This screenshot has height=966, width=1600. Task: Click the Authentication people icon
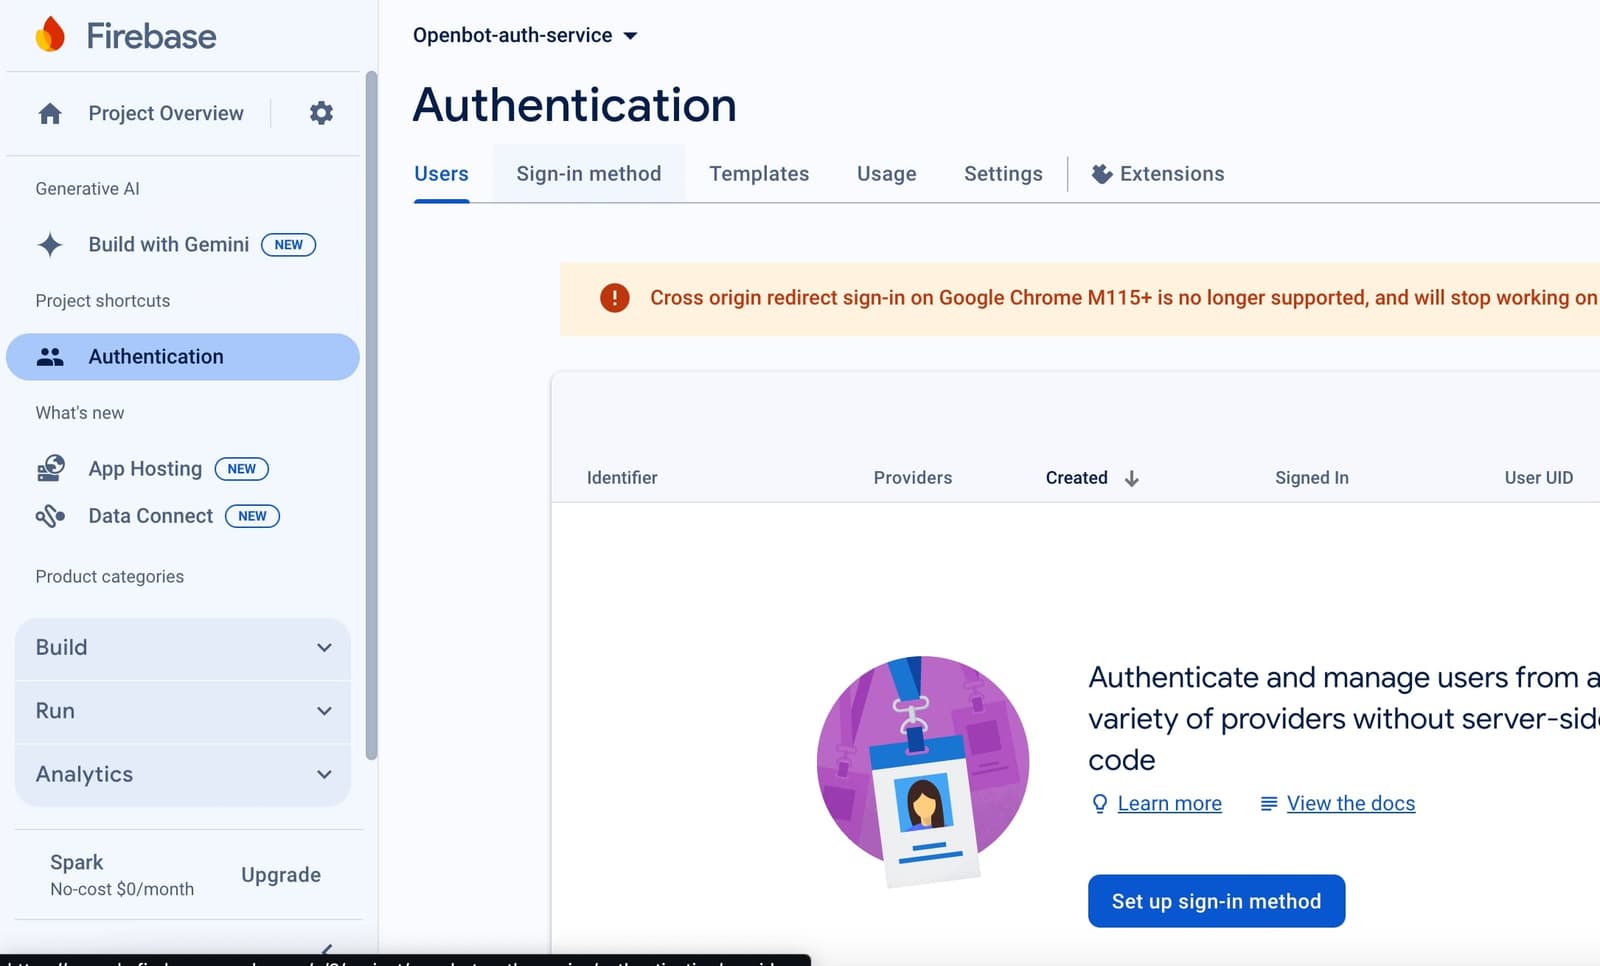point(50,357)
